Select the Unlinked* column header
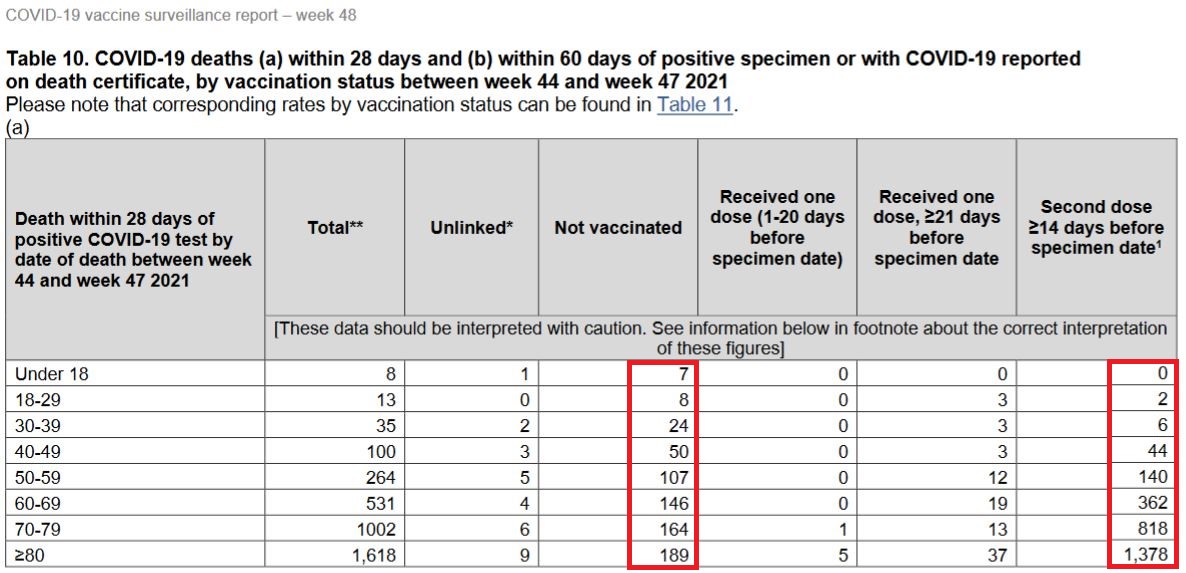1186x573 pixels. point(472,228)
